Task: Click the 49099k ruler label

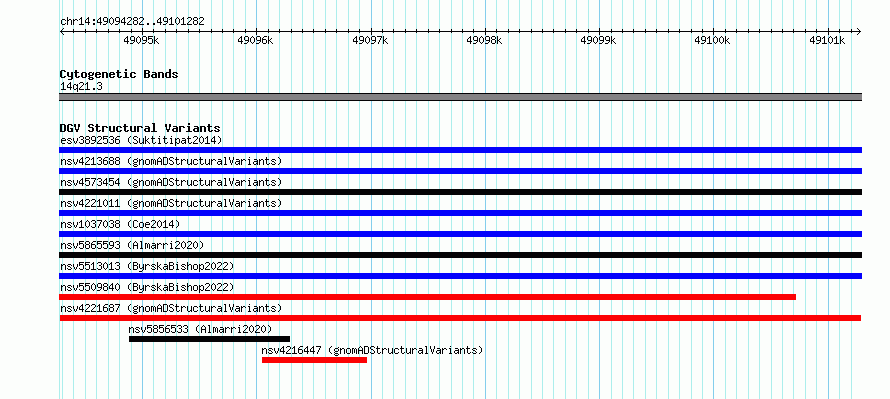Action: point(598,40)
